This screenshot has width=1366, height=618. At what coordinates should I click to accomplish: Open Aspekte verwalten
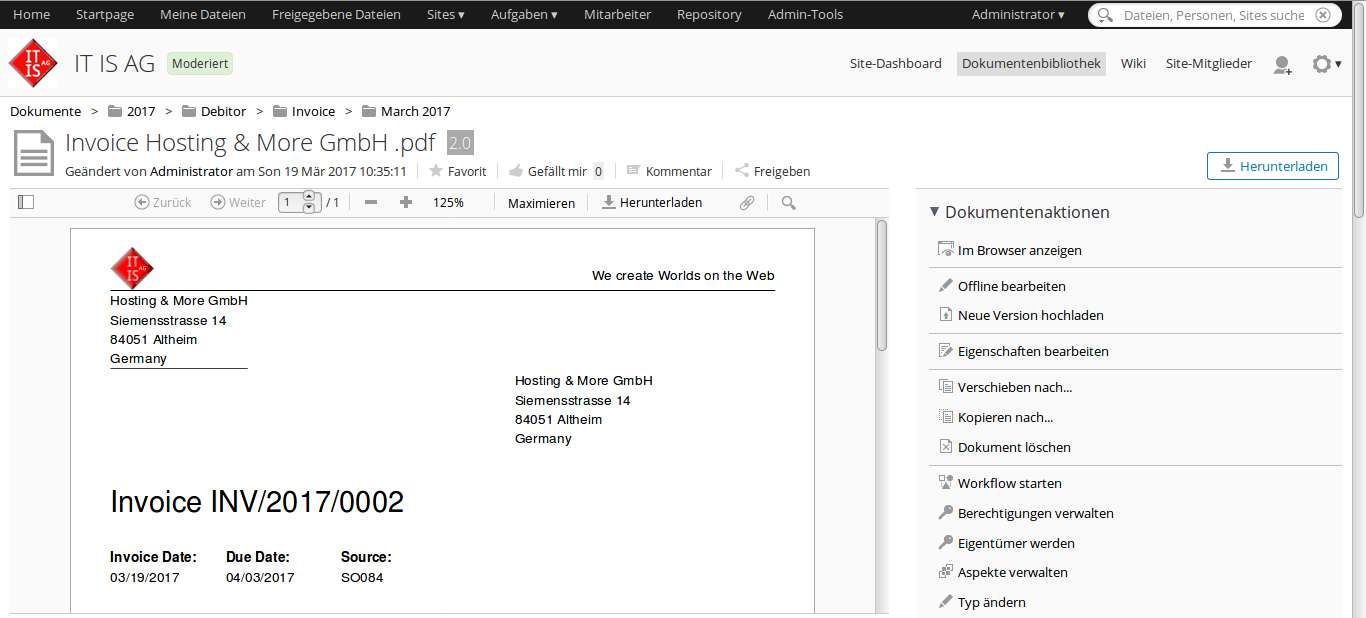coord(1012,572)
